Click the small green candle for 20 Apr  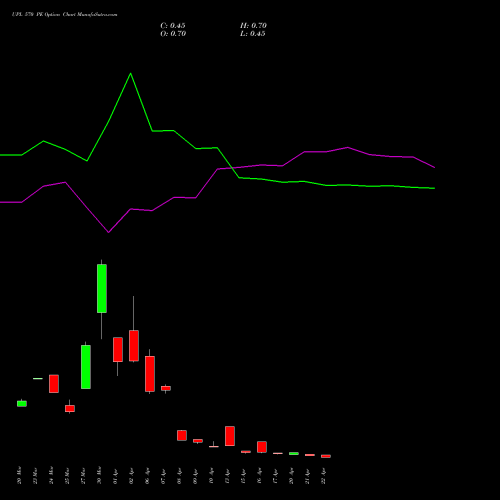294,453
